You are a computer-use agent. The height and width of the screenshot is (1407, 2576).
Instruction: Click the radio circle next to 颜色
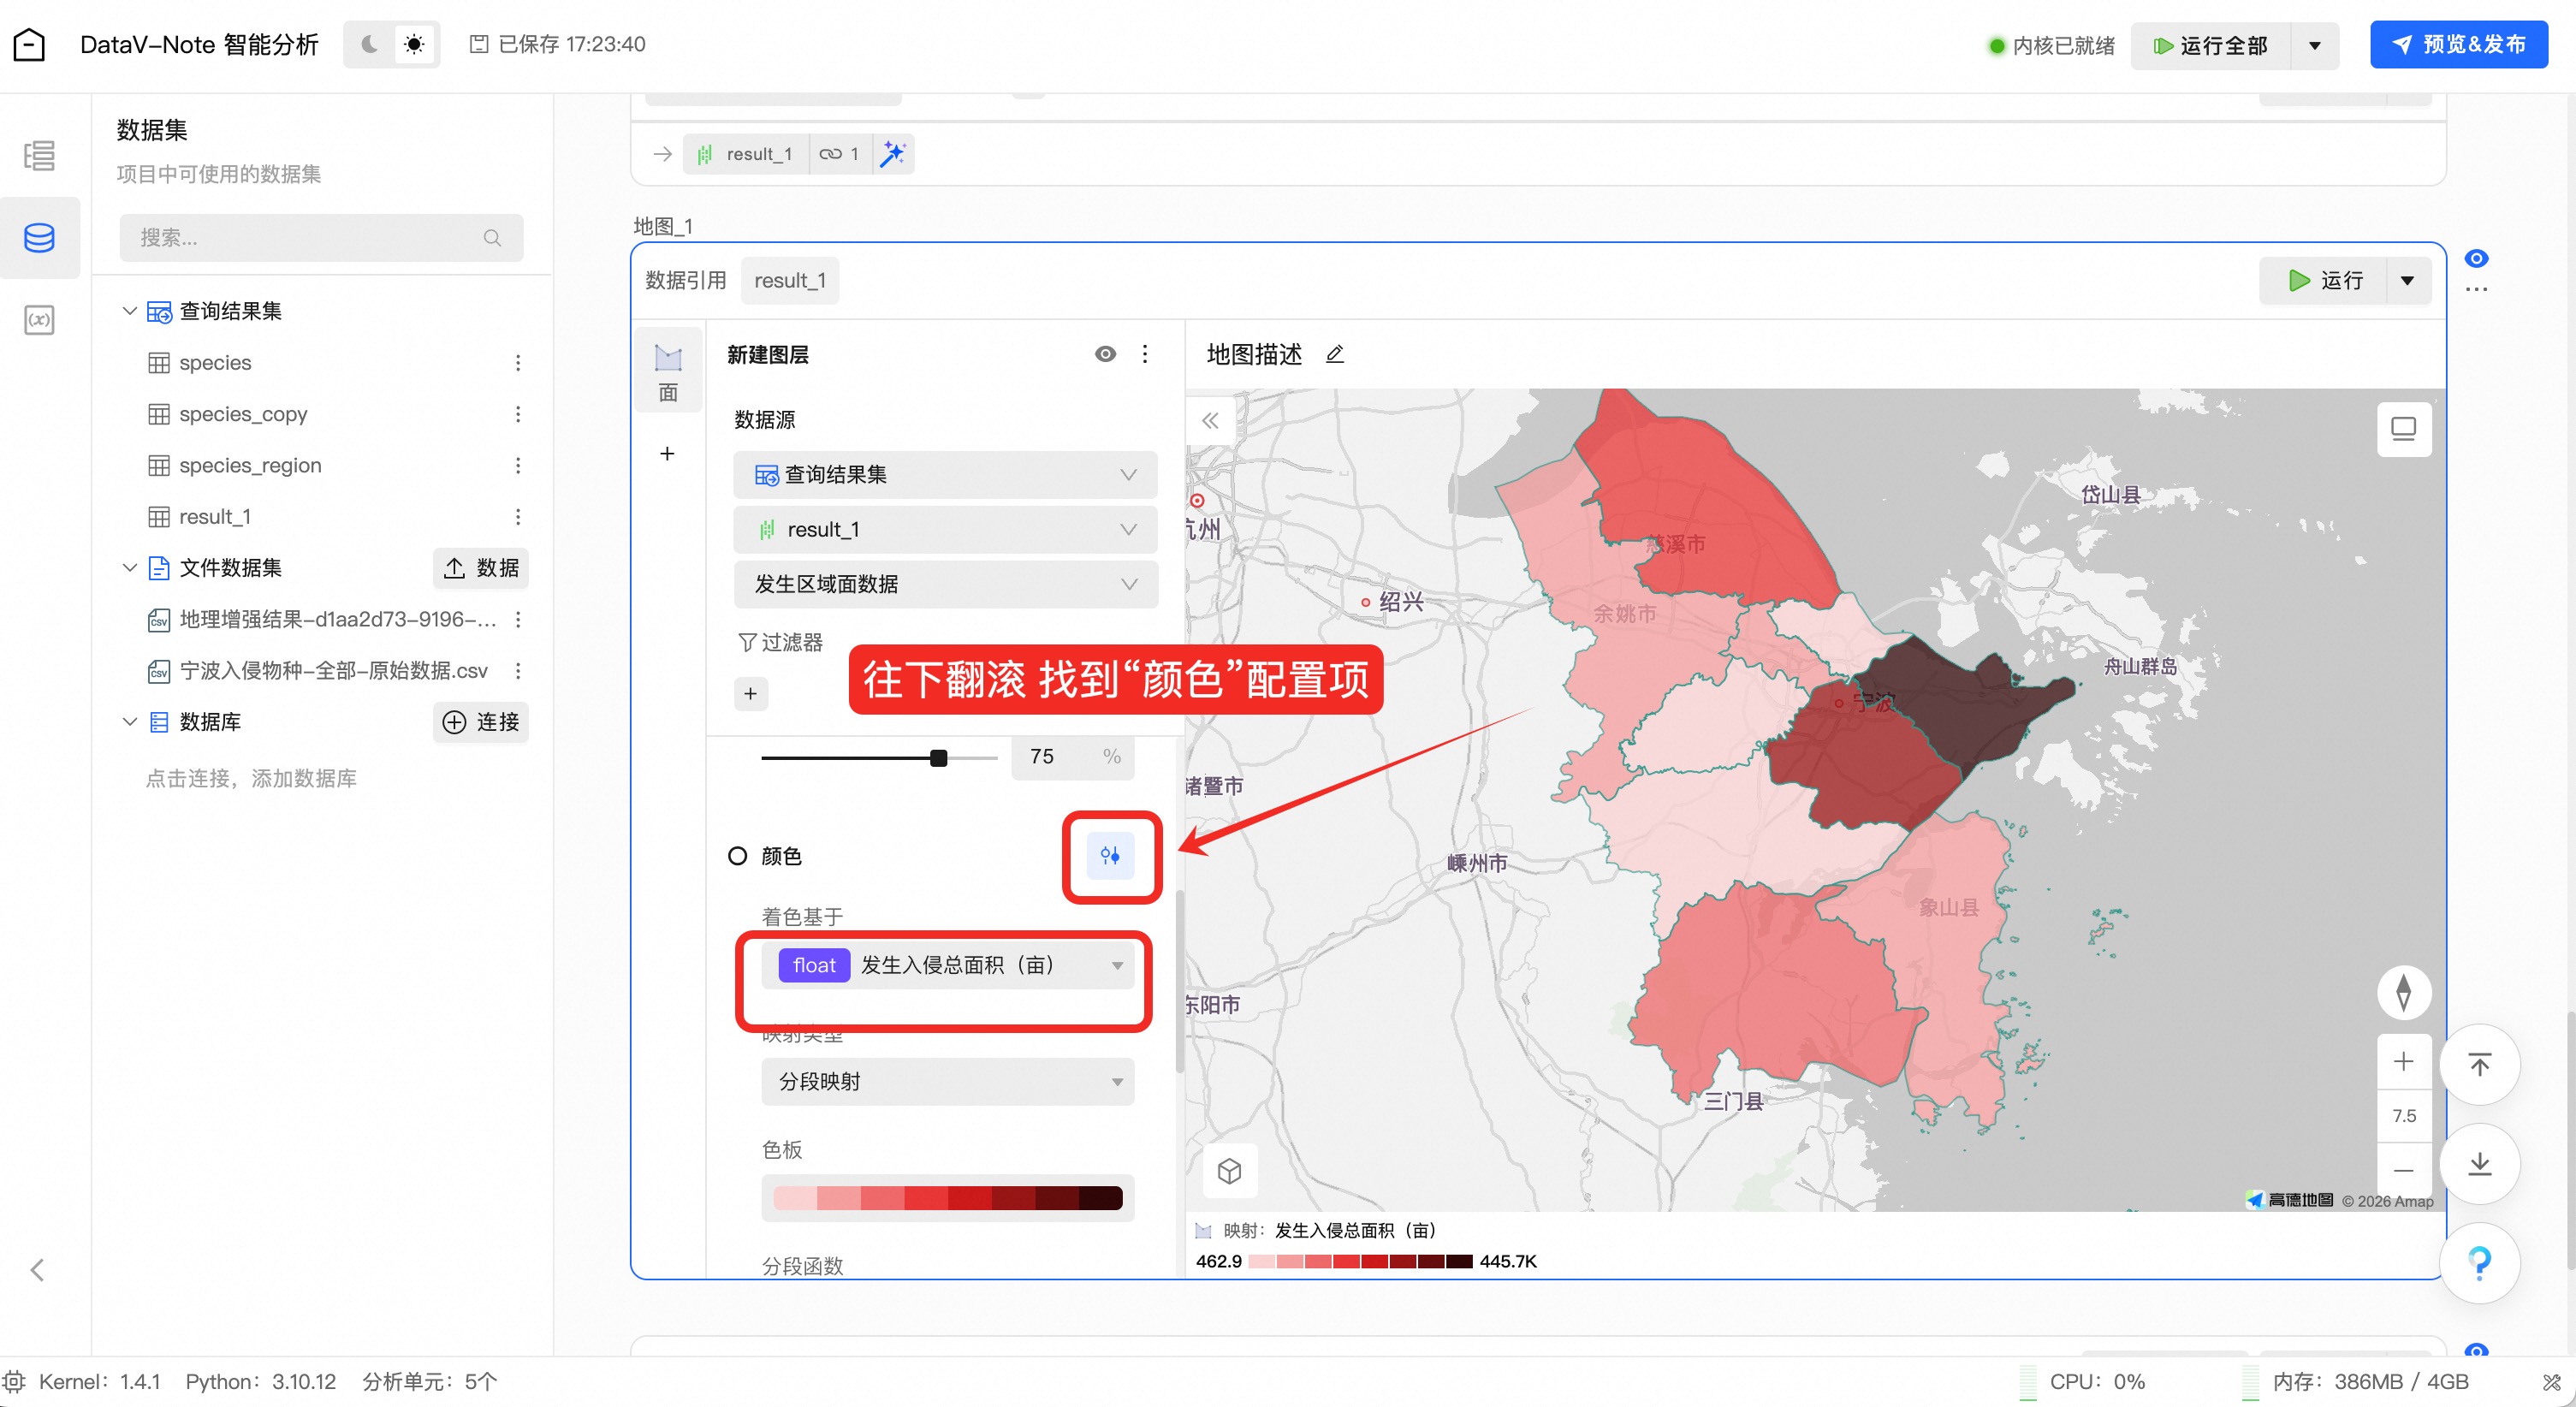point(738,856)
